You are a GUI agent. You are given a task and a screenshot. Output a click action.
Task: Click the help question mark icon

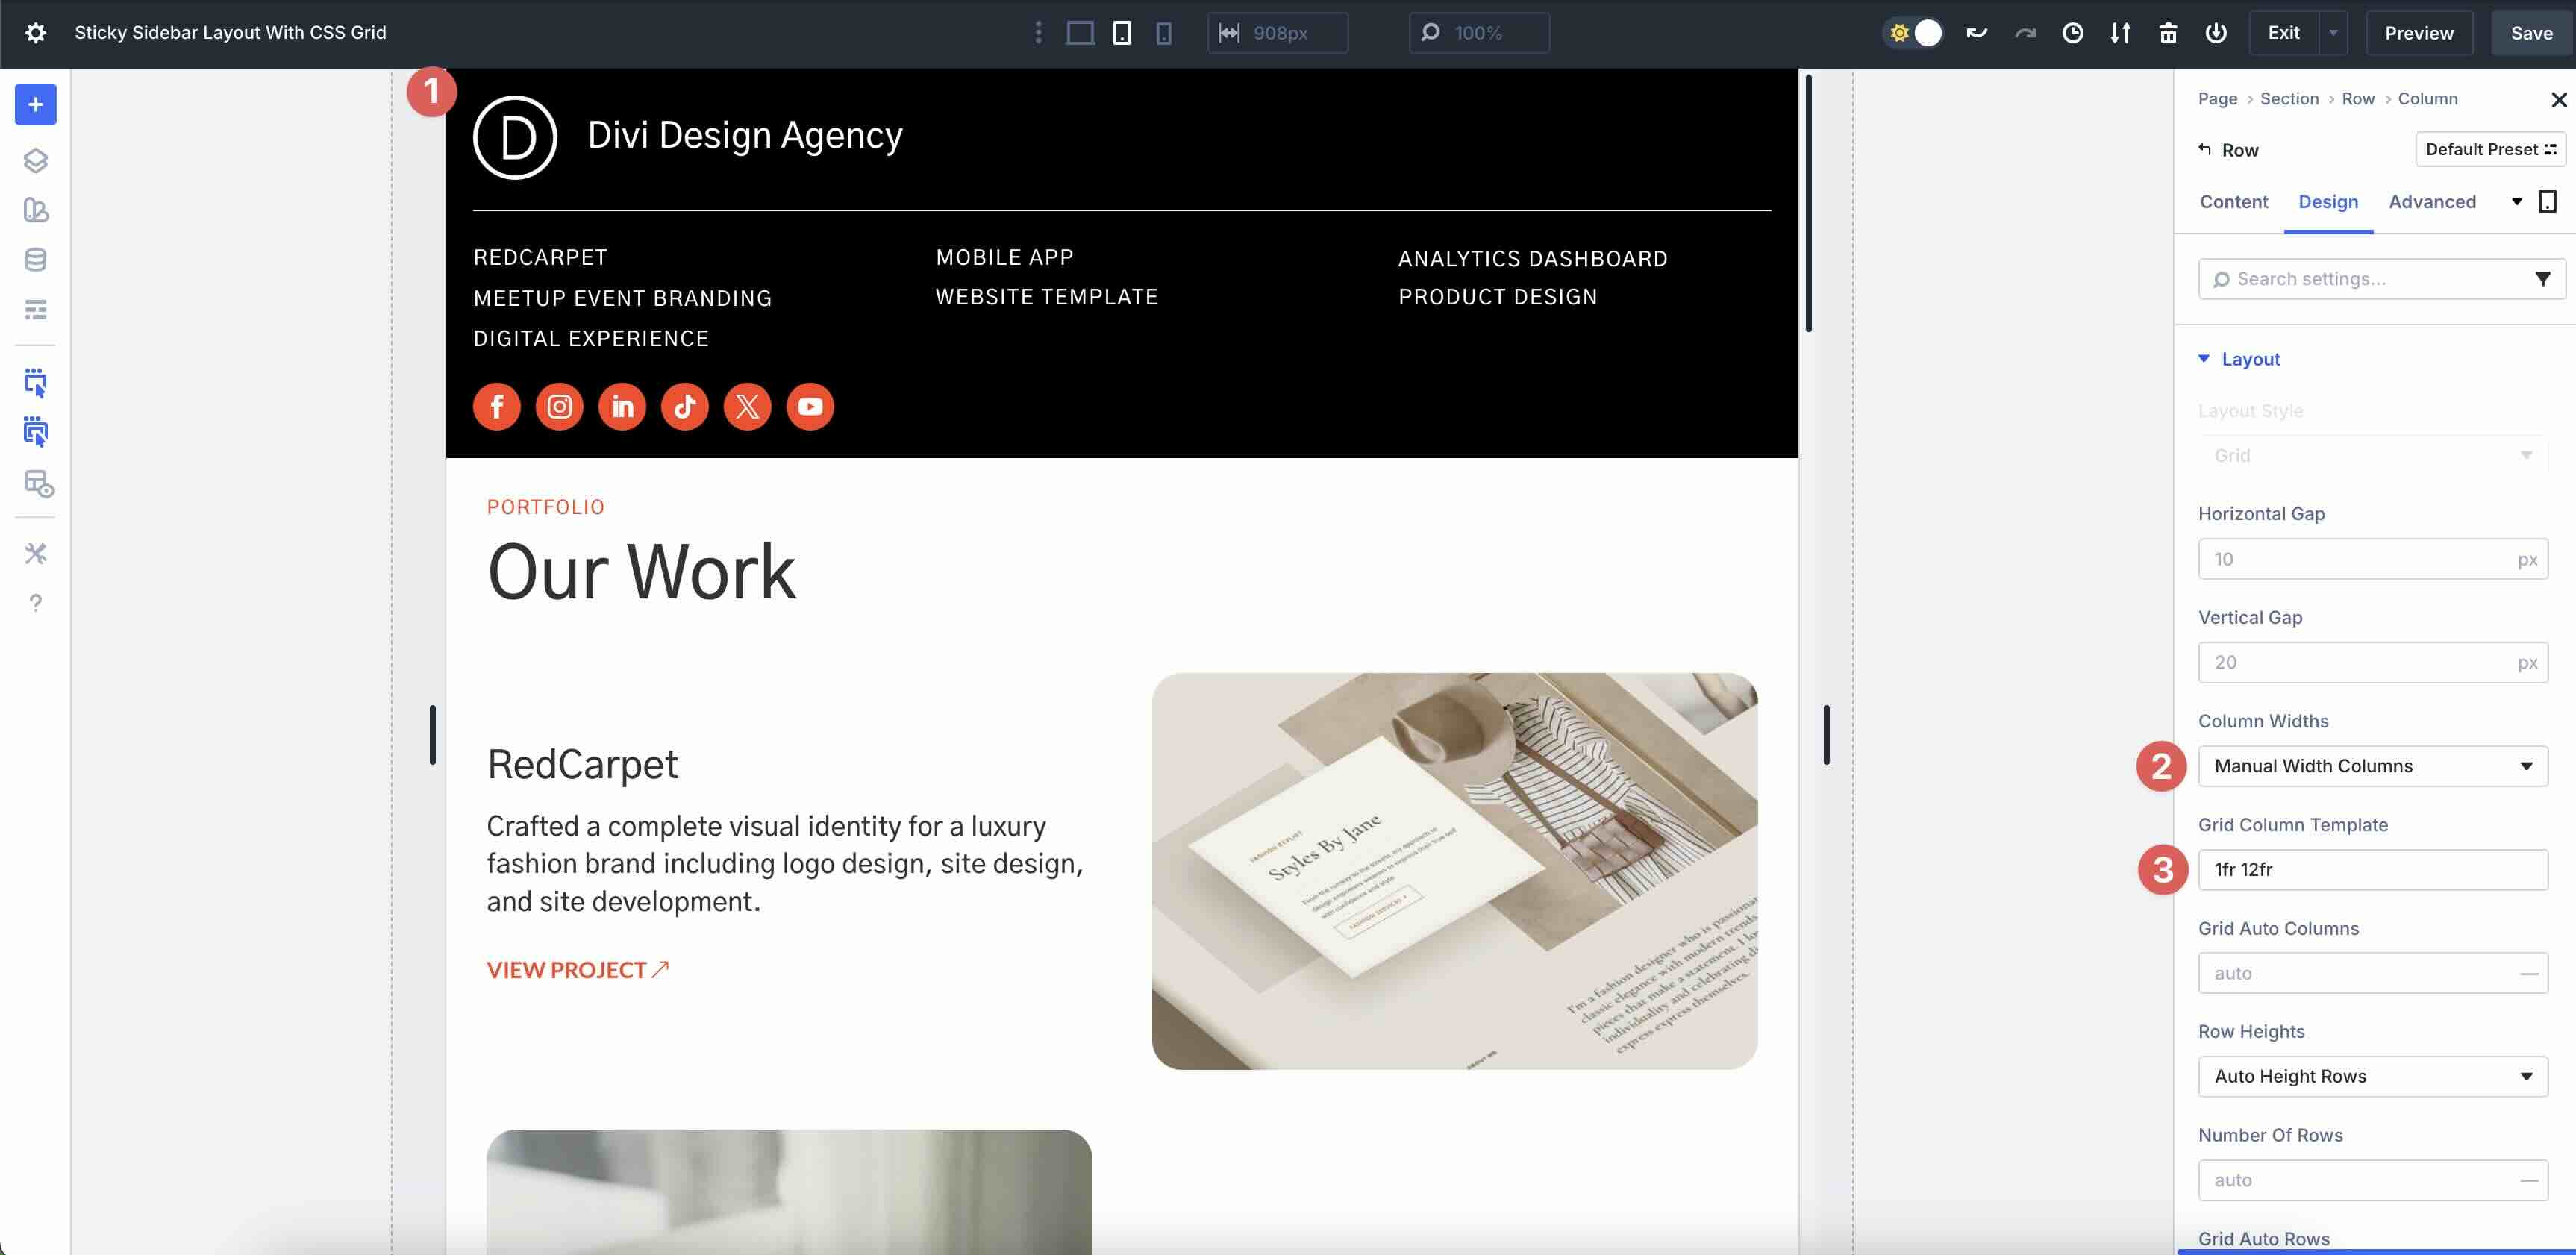pos(36,603)
